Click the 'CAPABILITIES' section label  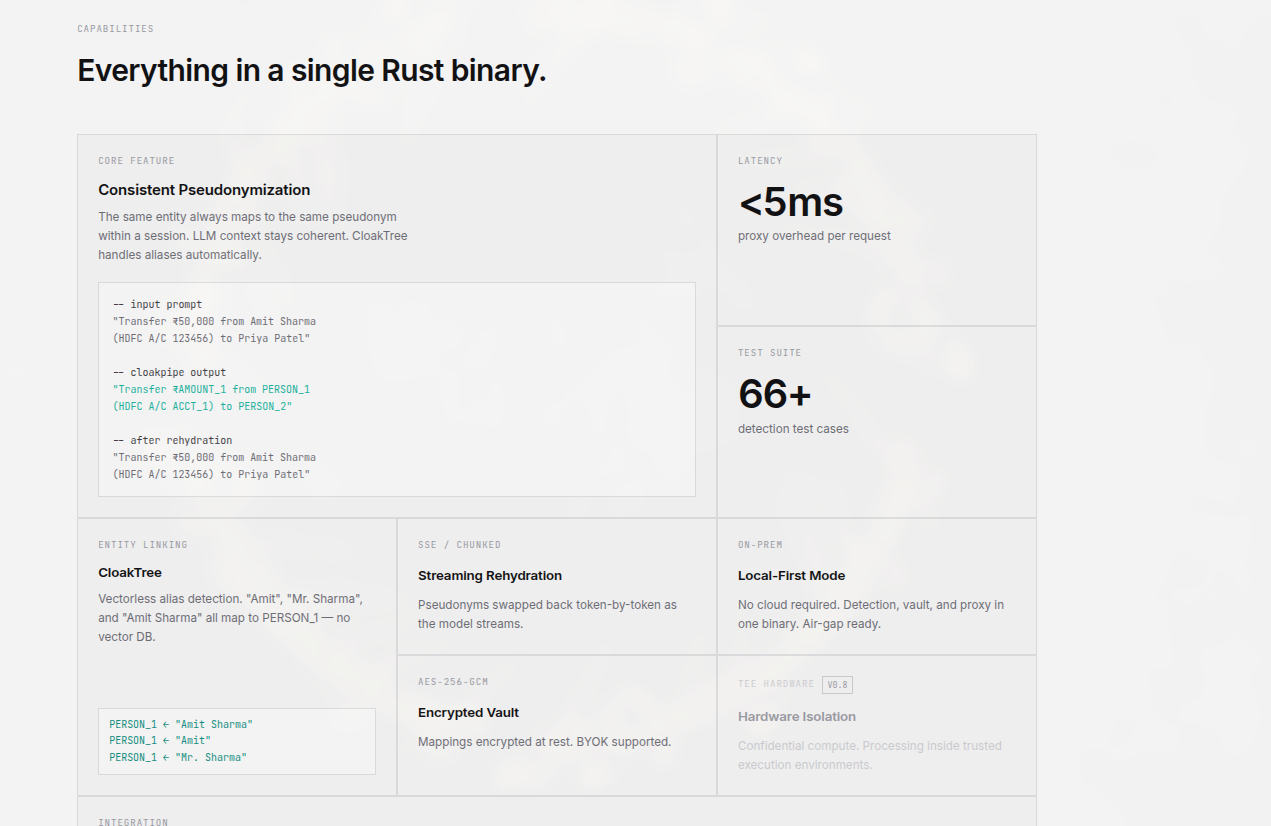tap(116, 29)
